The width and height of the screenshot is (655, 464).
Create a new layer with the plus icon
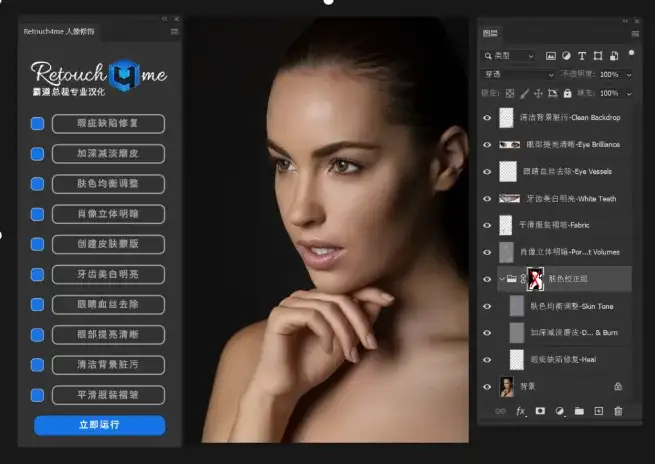click(x=598, y=411)
